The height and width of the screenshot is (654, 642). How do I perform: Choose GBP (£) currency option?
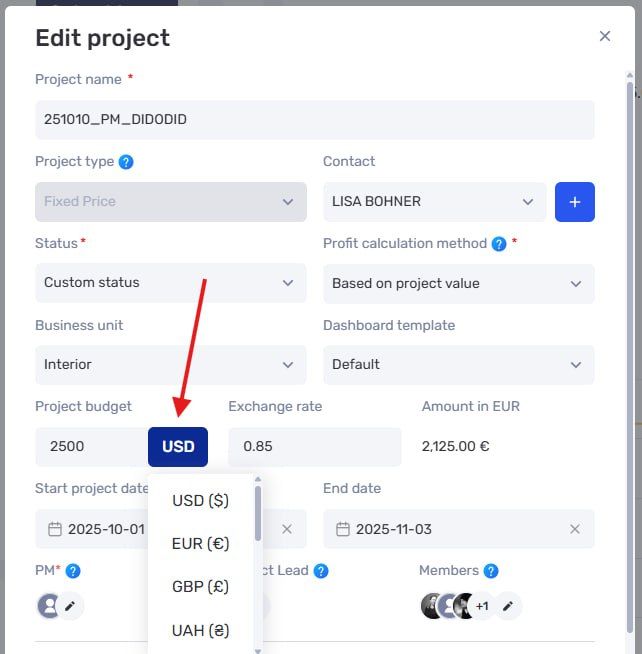pos(201,587)
